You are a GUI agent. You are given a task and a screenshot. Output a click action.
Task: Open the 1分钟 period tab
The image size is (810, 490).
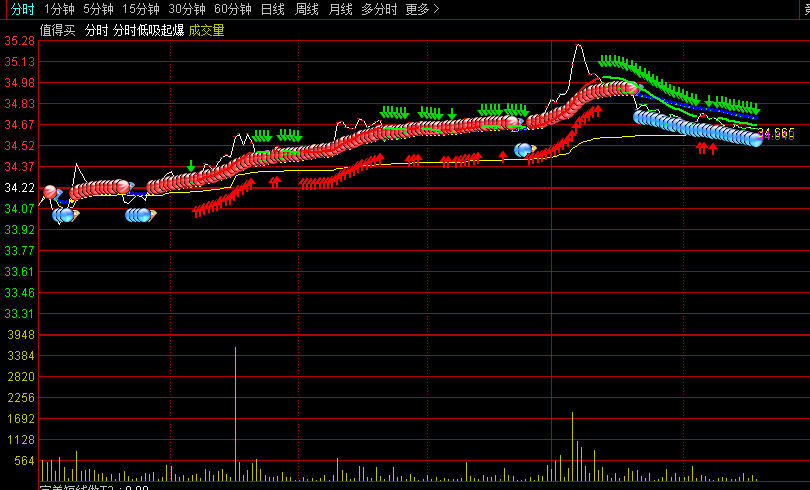coord(58,9)
